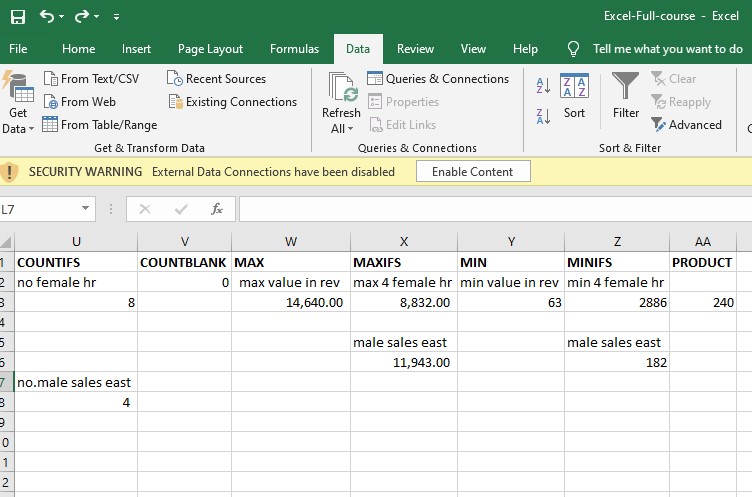Switch to the Review tab
Image resolution: width=752 pixels, height=497 pixels.
(415, 49)
